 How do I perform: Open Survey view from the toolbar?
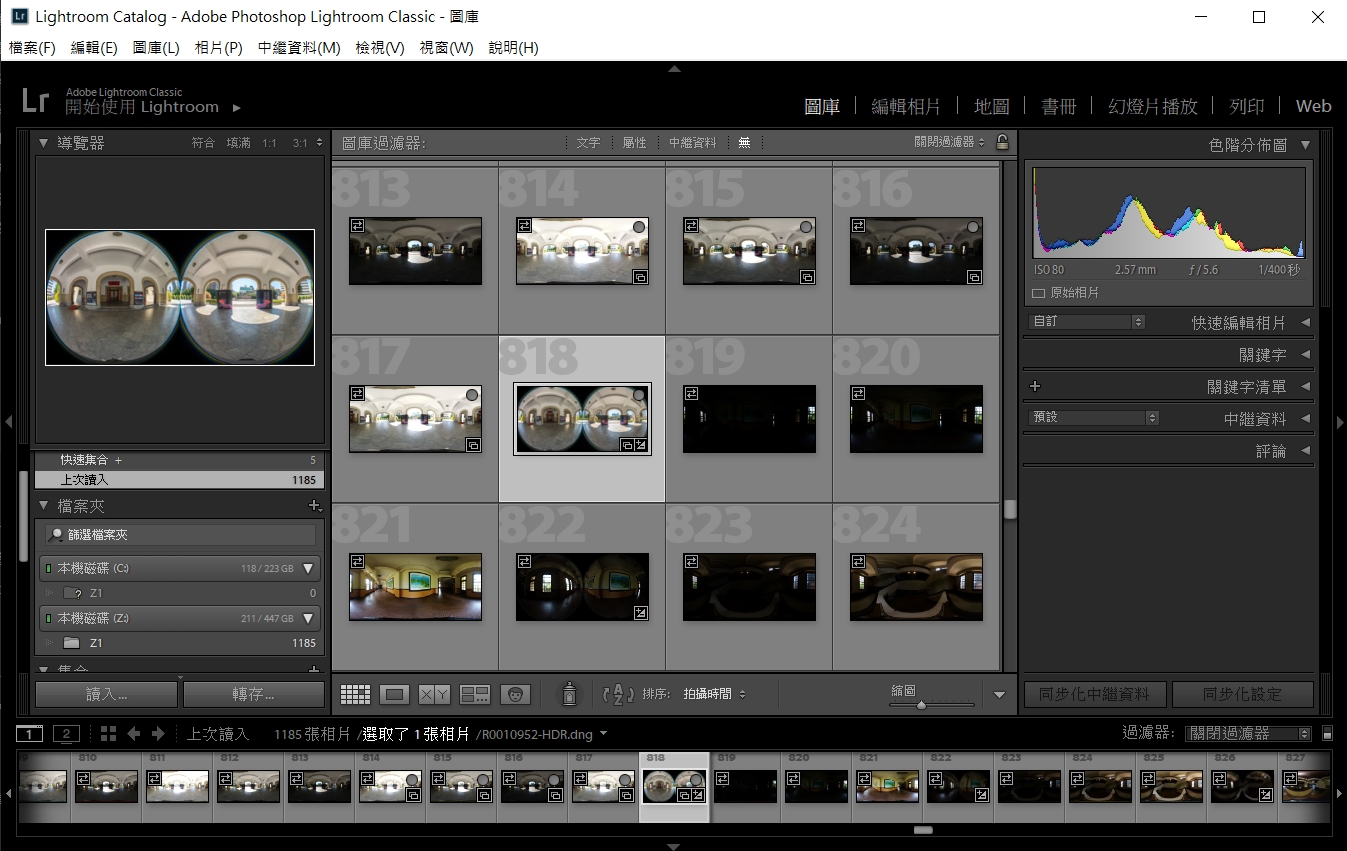(474, 694)
